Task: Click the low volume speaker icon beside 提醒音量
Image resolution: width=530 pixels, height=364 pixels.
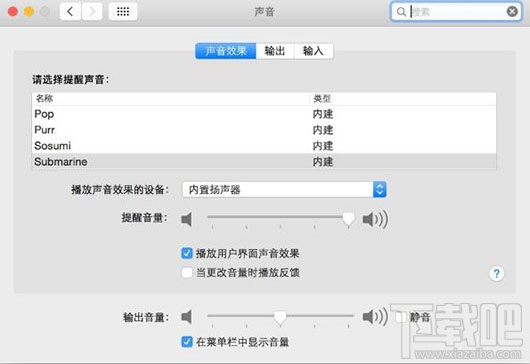Action: click(187, 219)
